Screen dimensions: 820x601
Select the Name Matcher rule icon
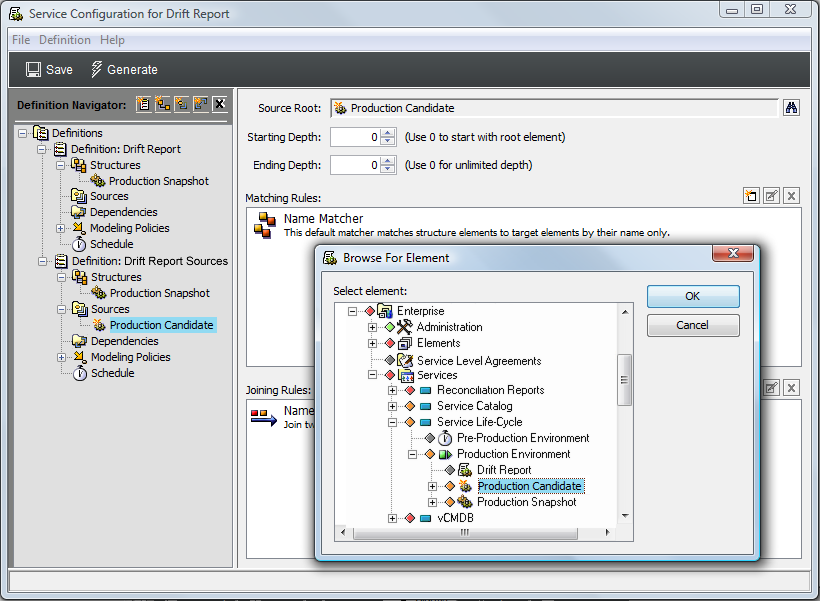point(265,225)
